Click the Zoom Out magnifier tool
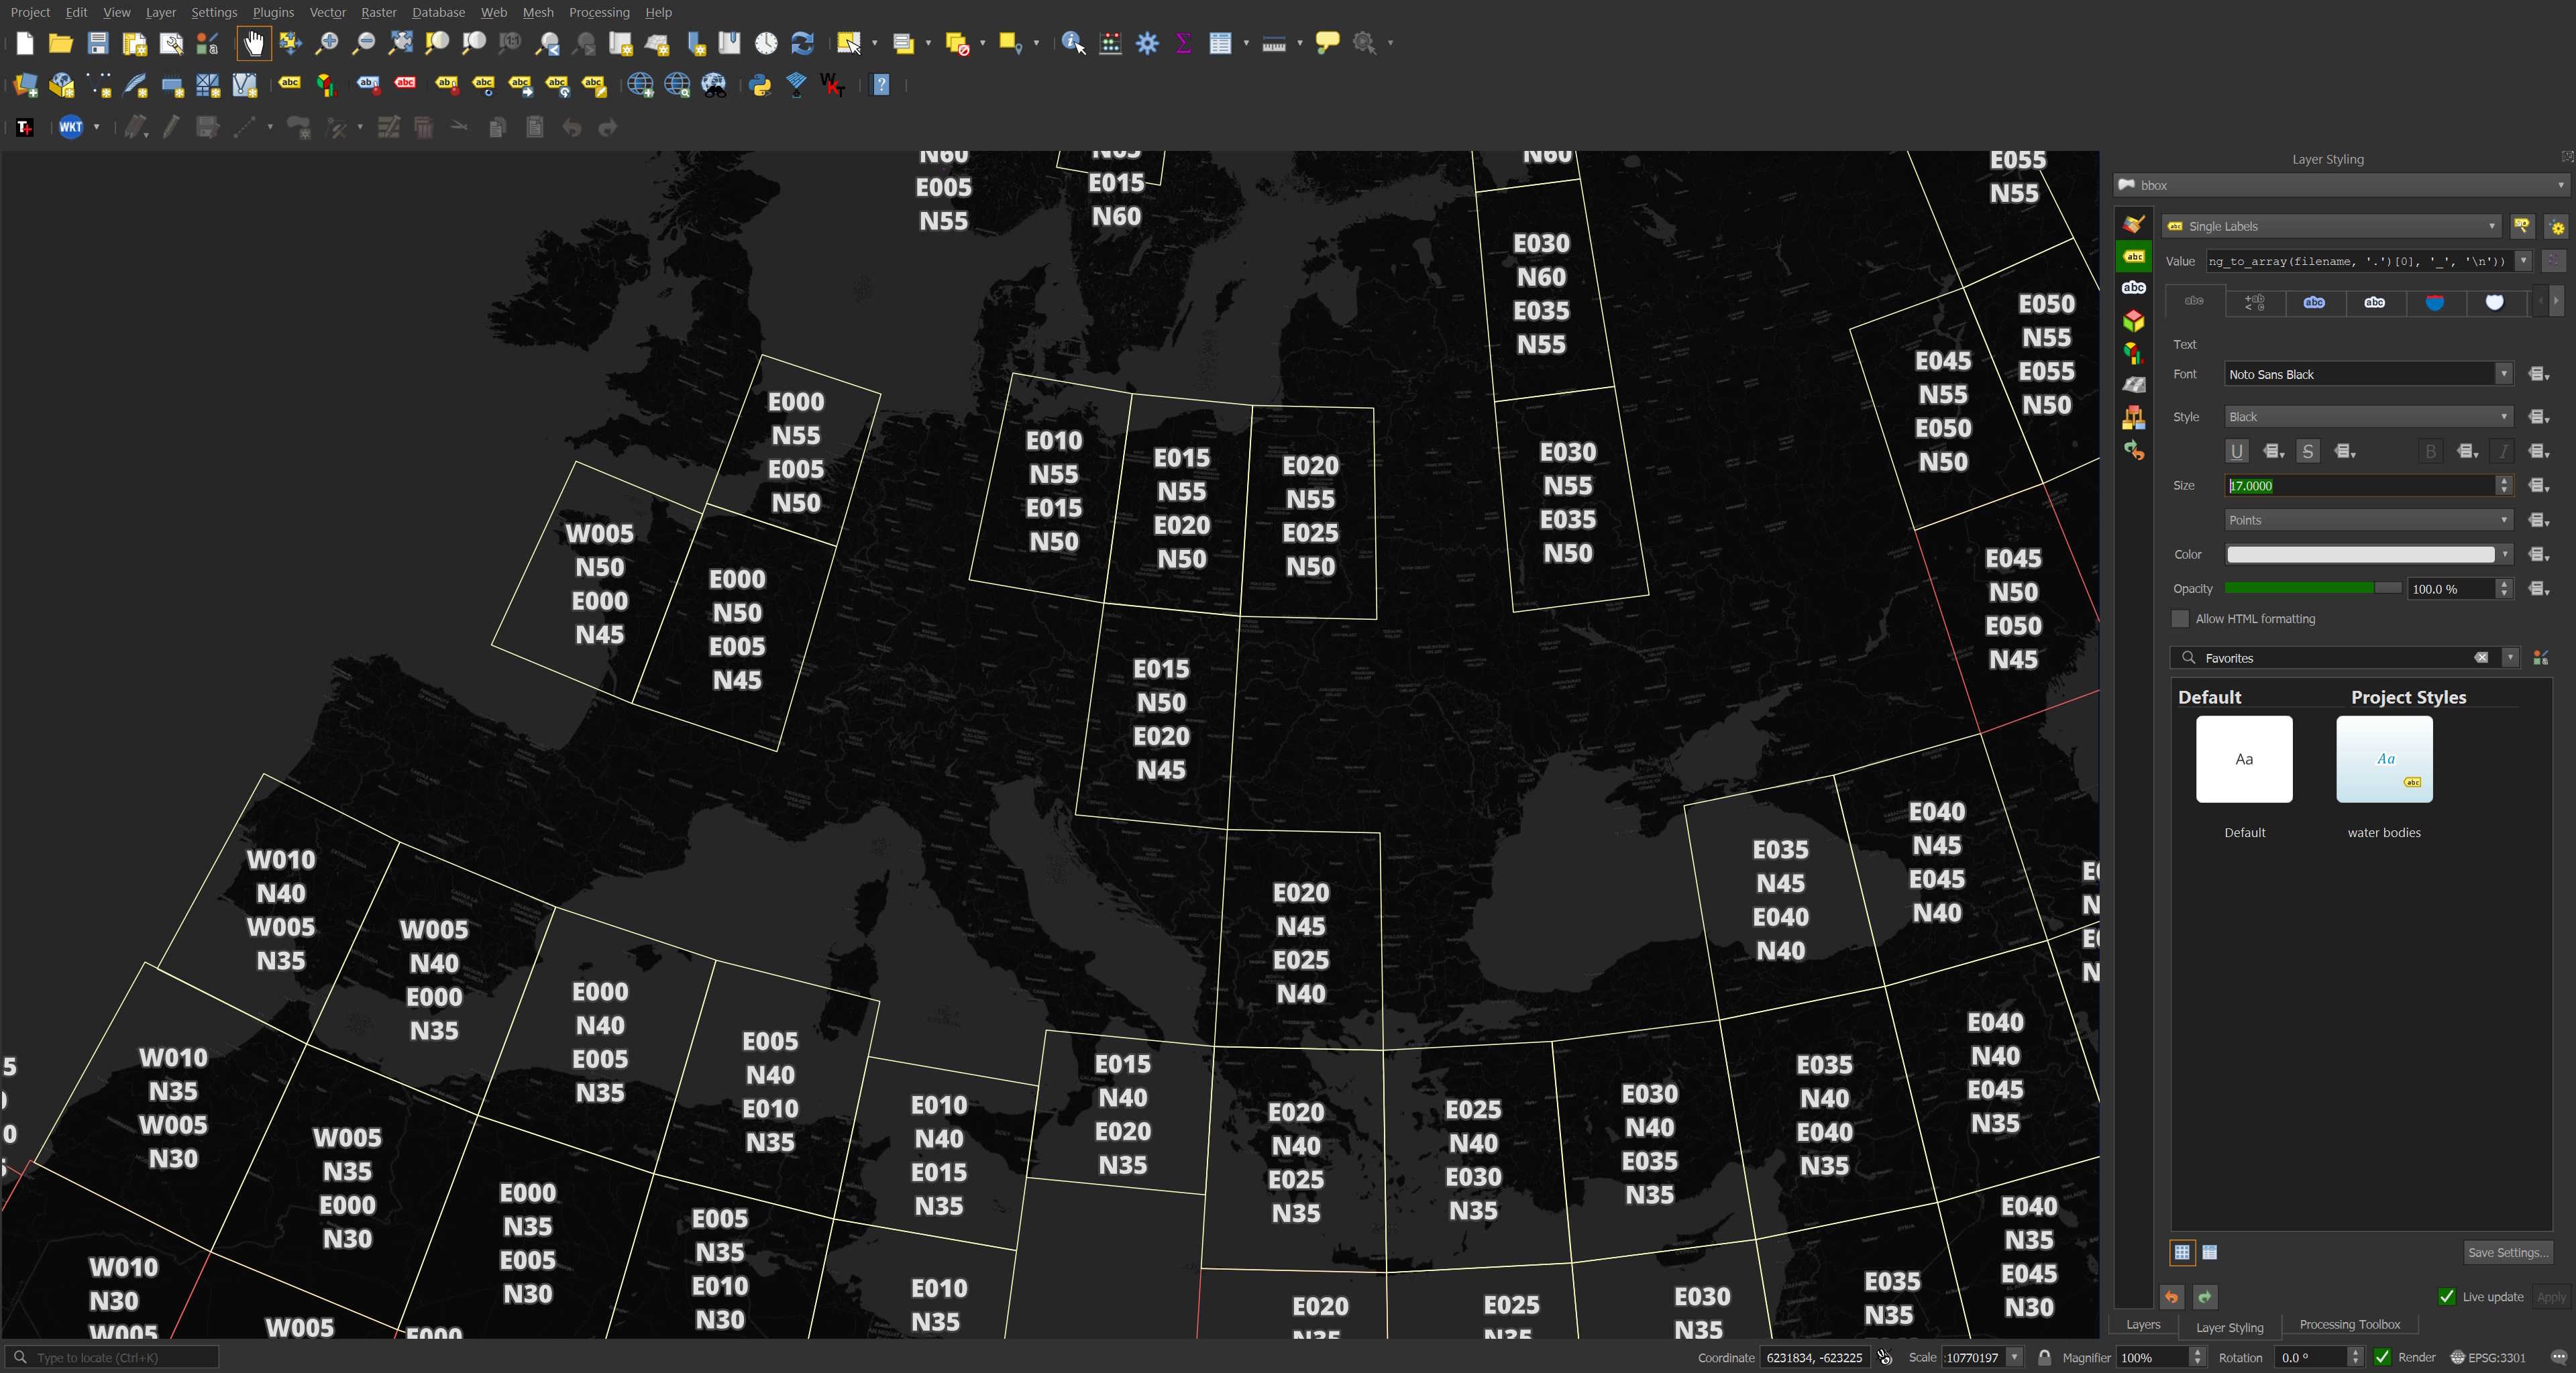Viewport: 2576px width, 1373px height. pyautogui.click(x=364, y=43)
